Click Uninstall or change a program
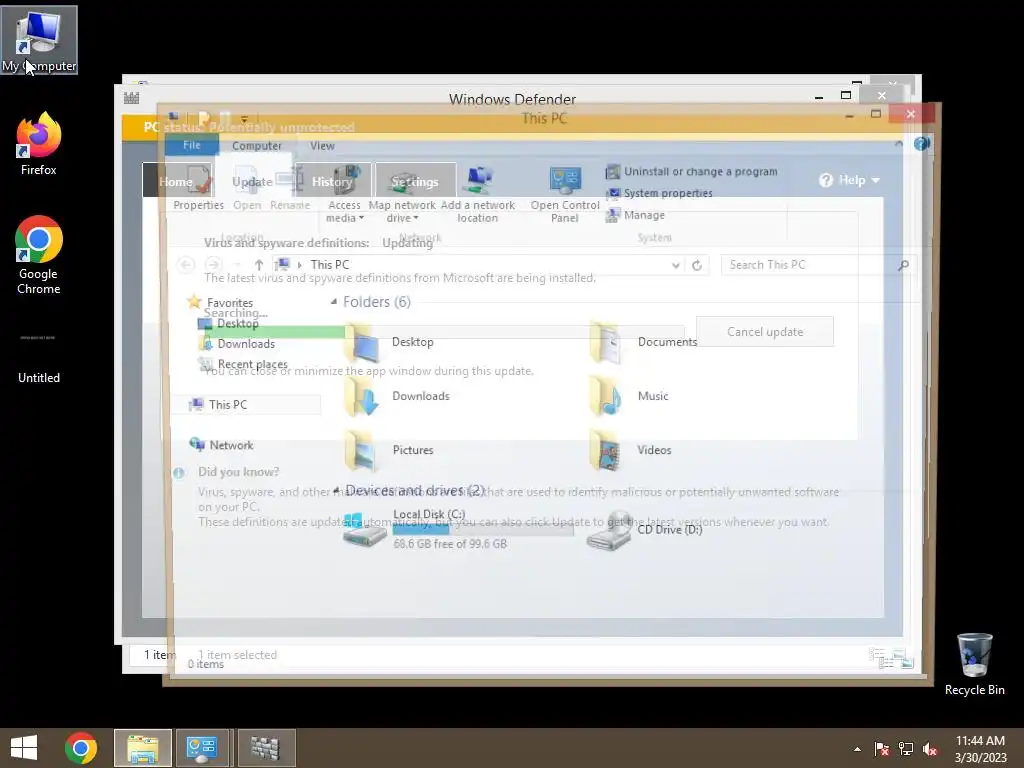1024x768 pixels. [x=692, y=171]
